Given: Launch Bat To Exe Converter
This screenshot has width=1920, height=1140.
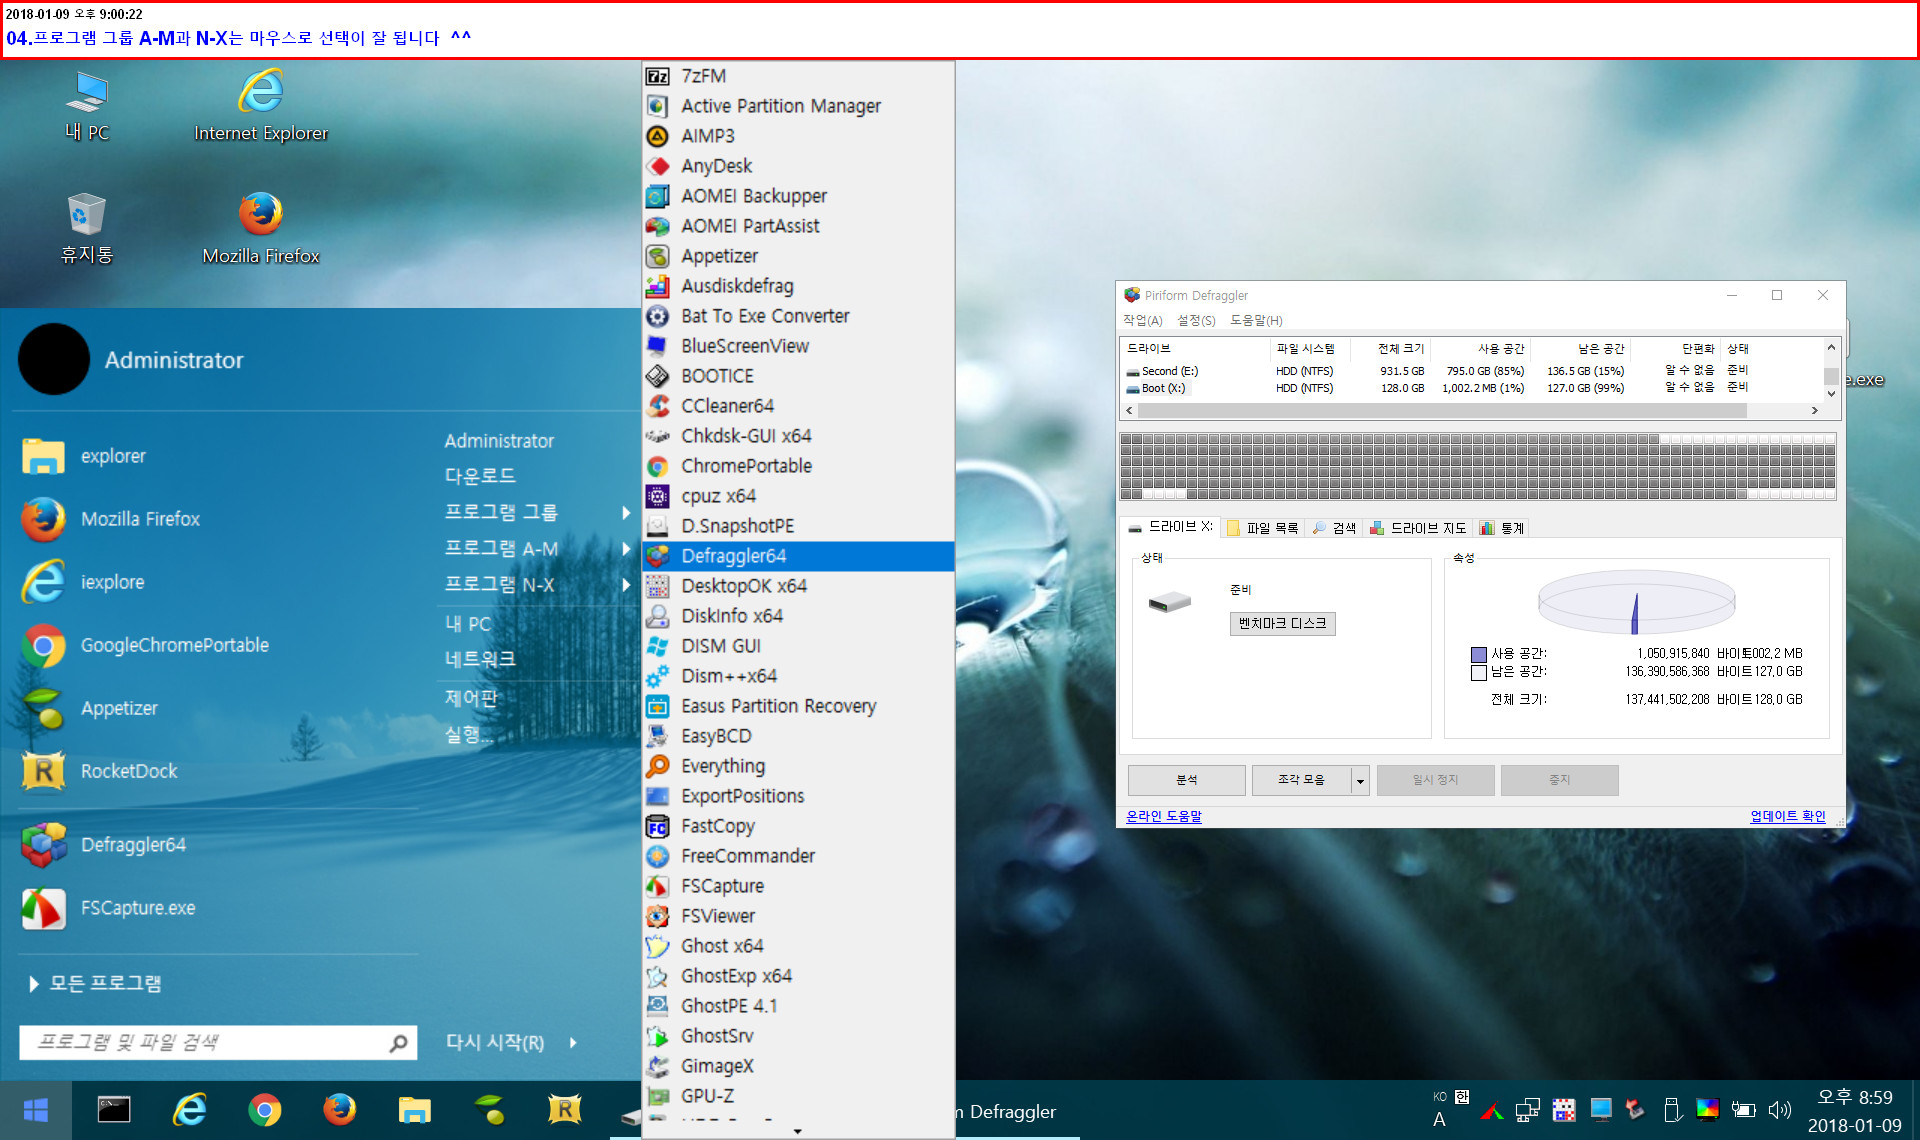Looking at the screenshot, I should click(797, 316).
